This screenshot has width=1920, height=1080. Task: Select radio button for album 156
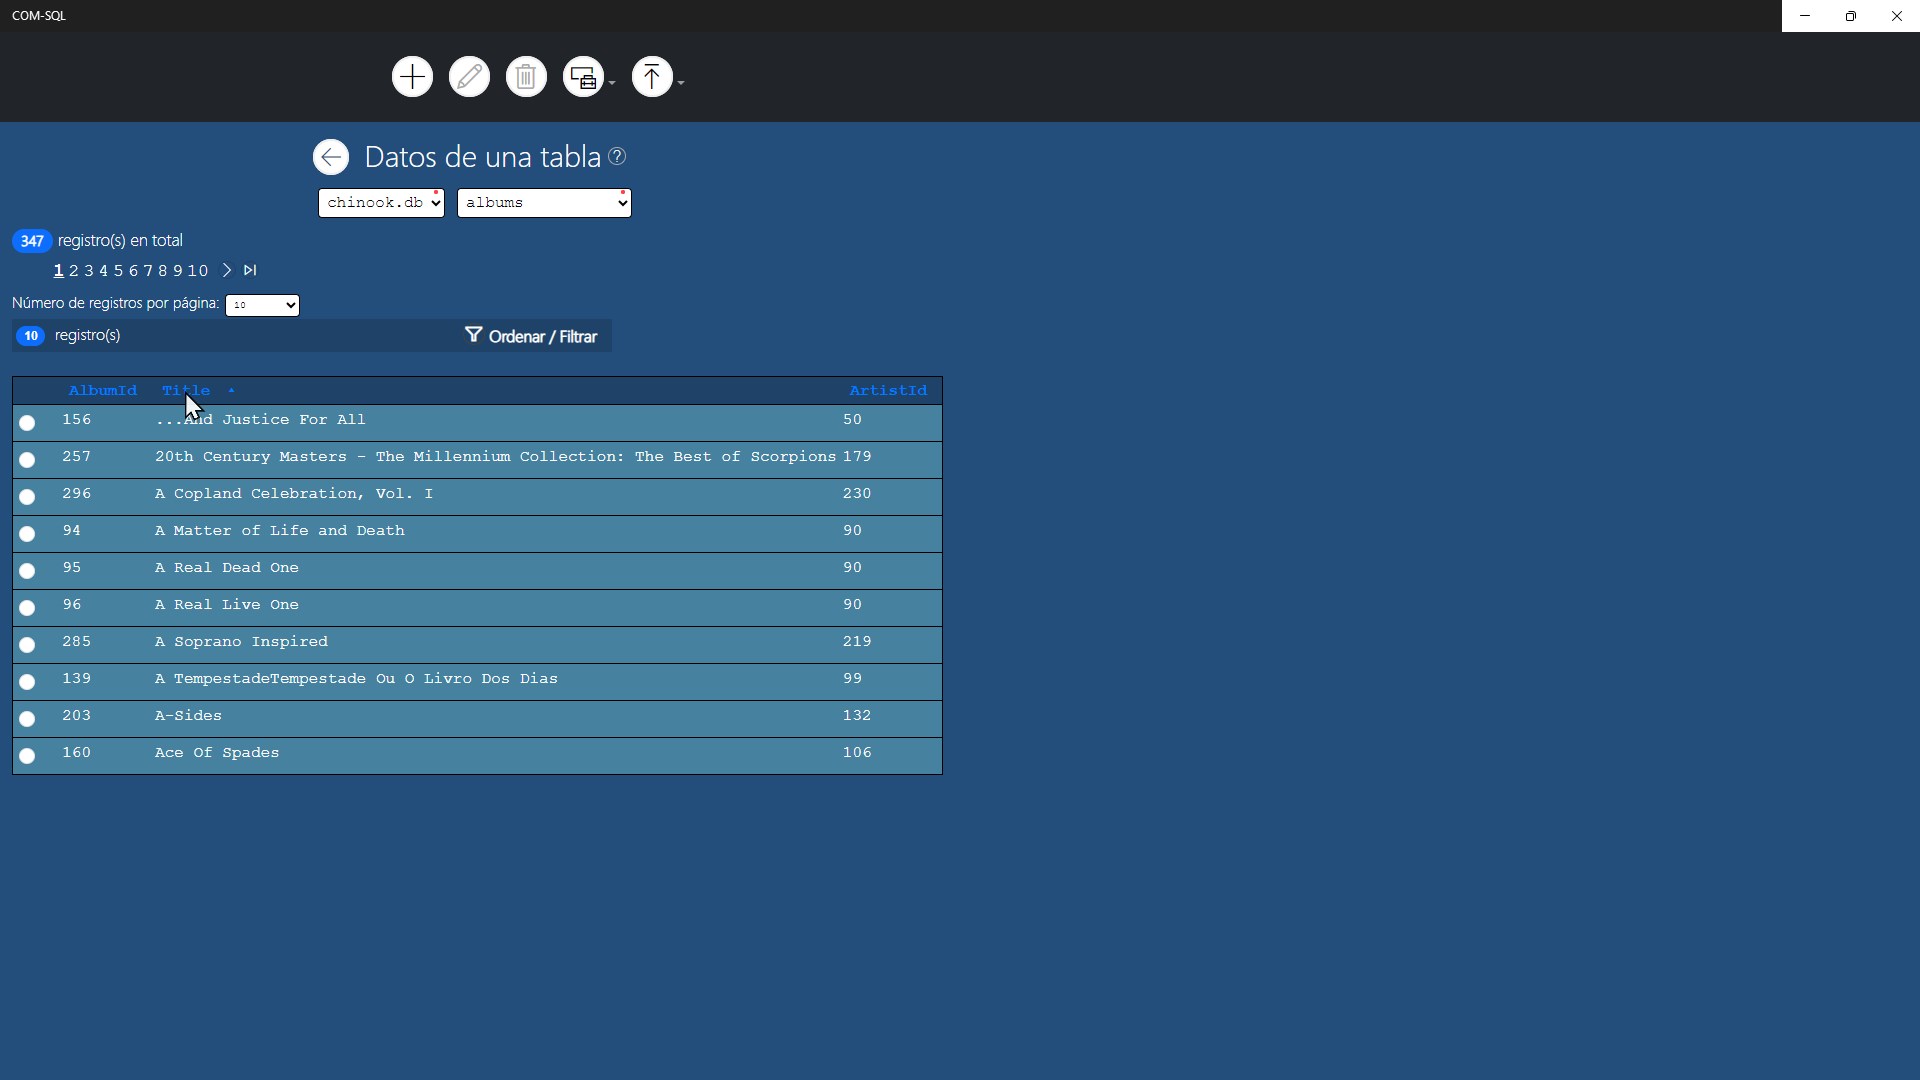pos(27,423)
